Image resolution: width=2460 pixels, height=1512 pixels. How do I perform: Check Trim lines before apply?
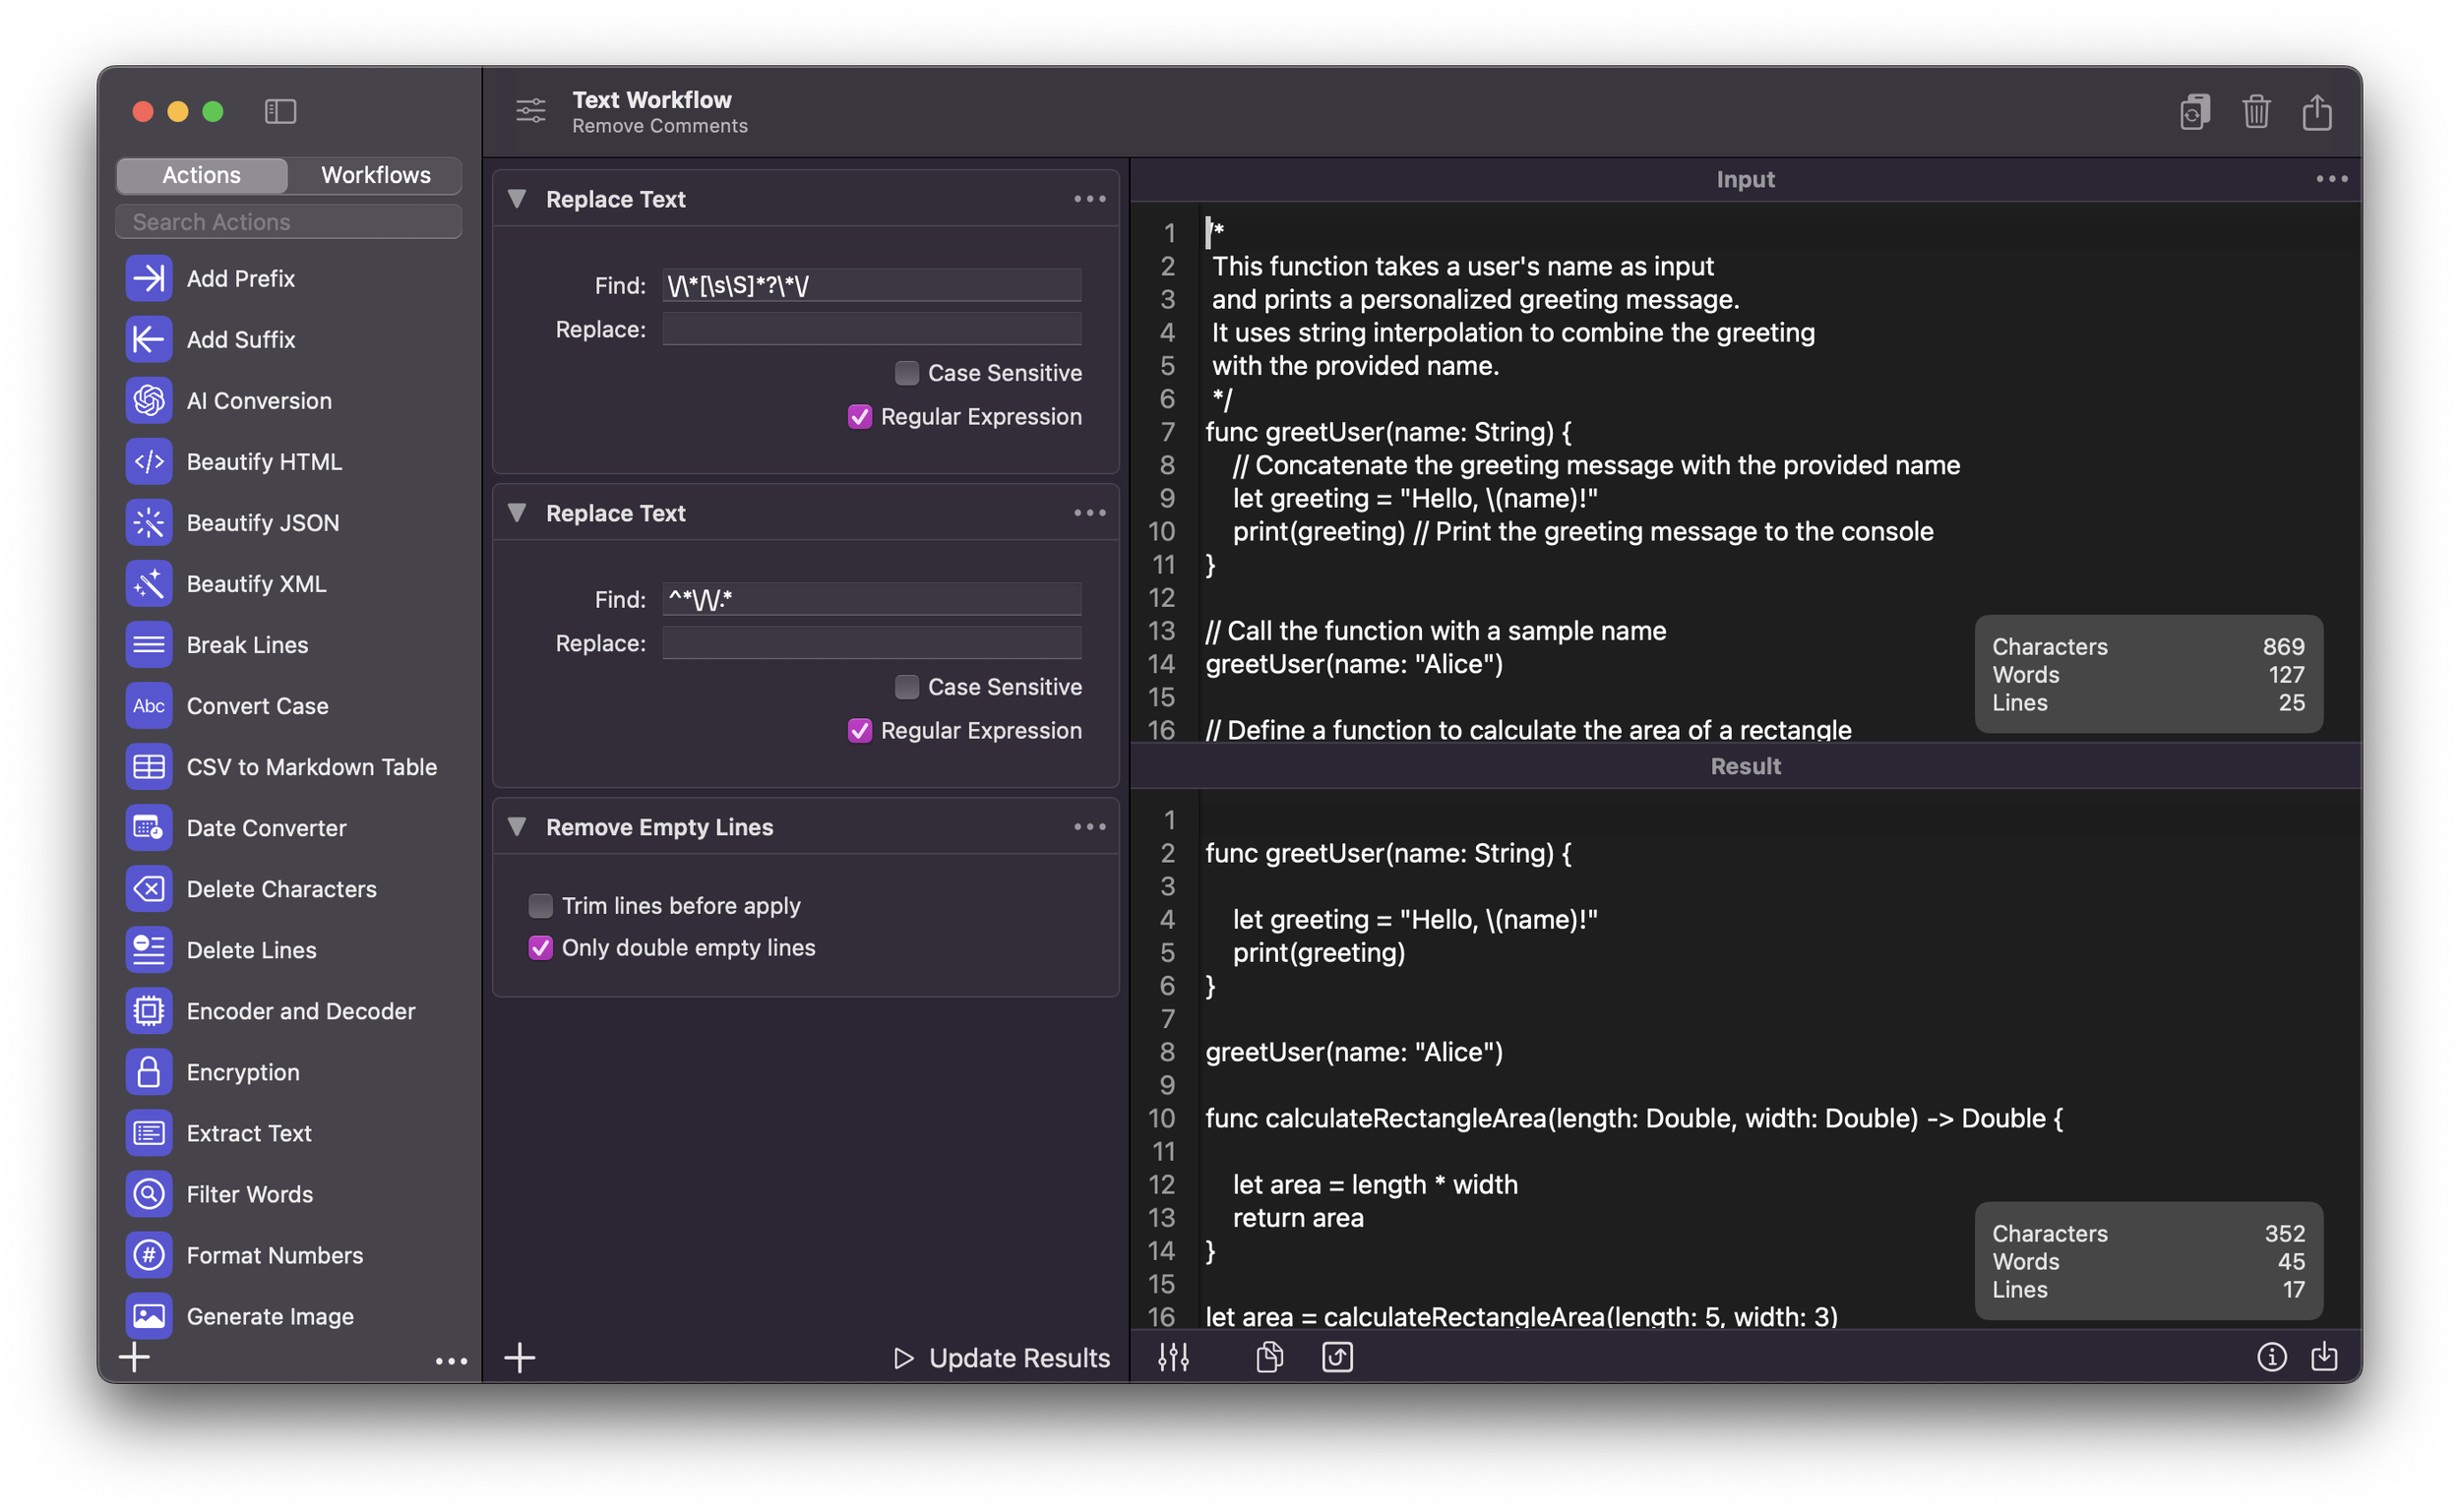click(x=540, y=905)
